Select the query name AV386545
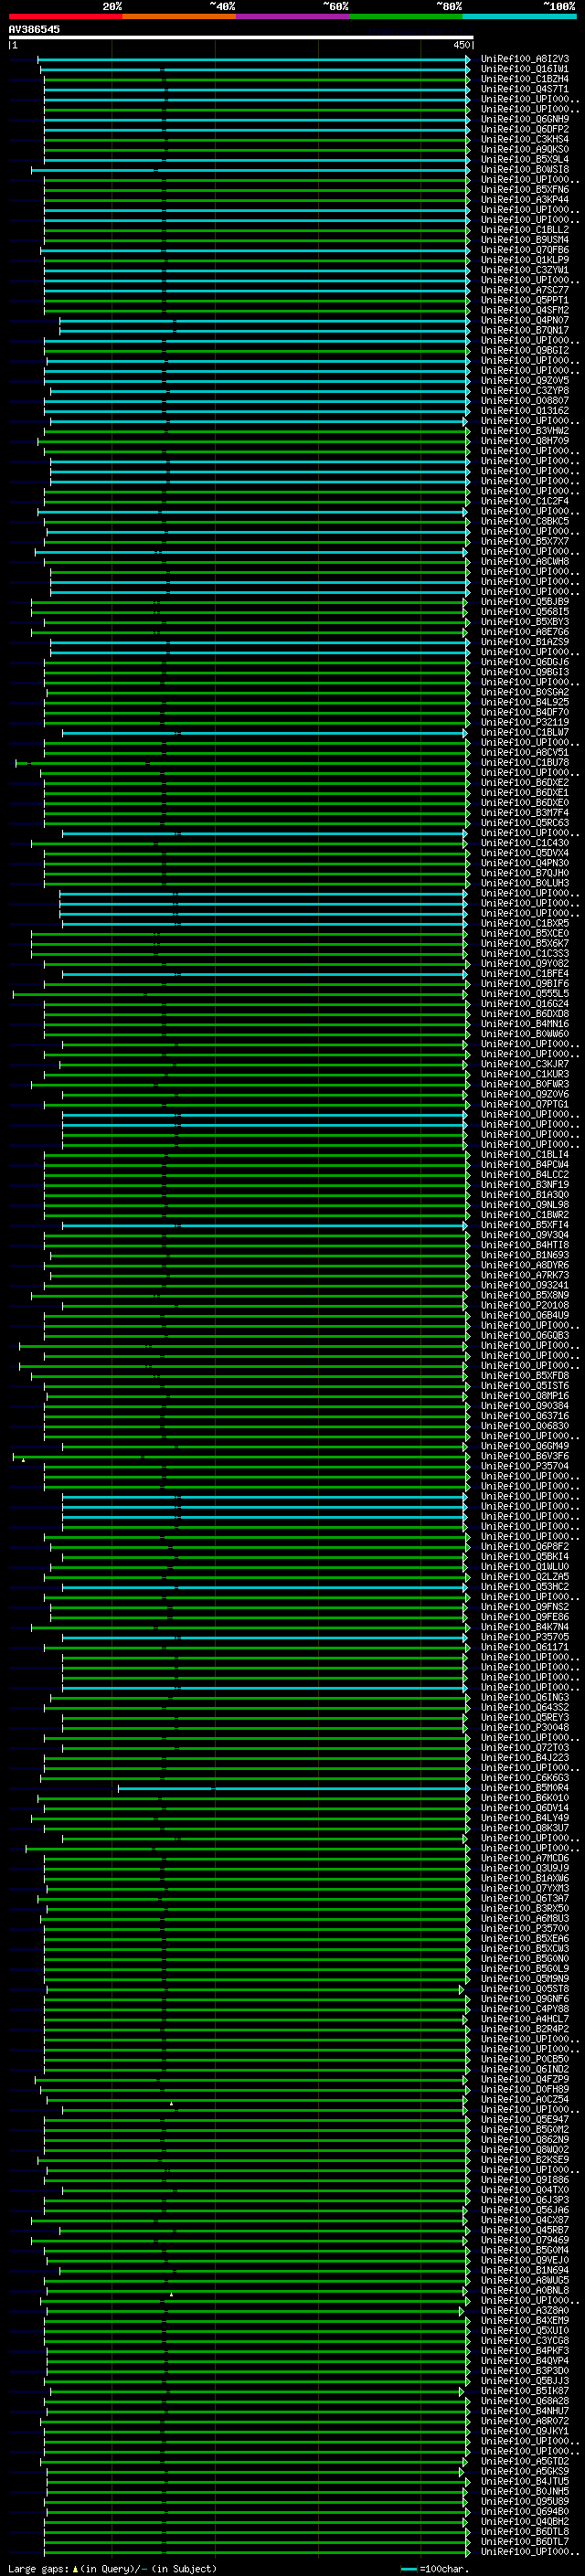This screenshot has height=2576, width=585. (x=34, y=29)
